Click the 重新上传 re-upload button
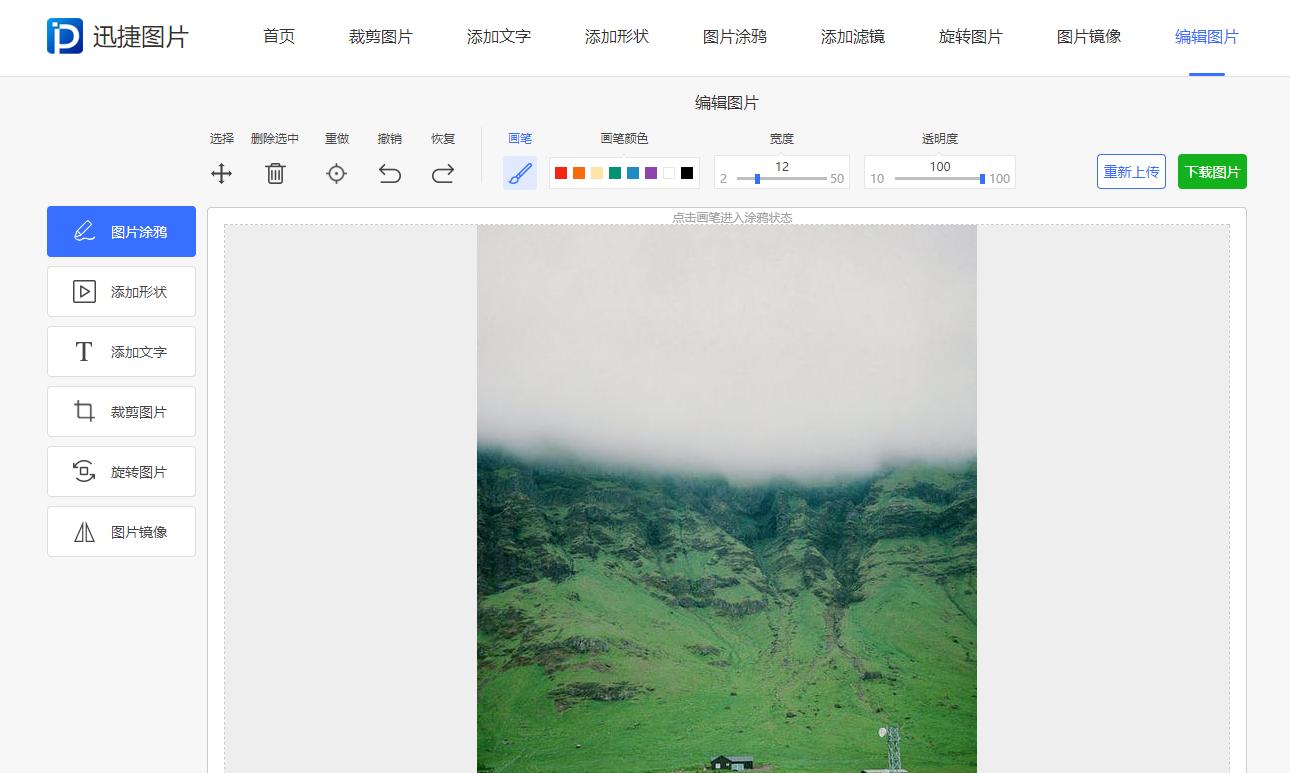Image resolution: width=1290 pixels, height=773 pixels. tap(1131, 171)
